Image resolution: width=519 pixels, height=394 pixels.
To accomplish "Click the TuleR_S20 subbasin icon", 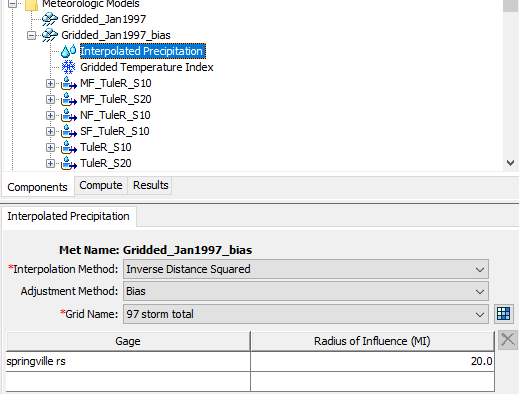I will point(69,163).
